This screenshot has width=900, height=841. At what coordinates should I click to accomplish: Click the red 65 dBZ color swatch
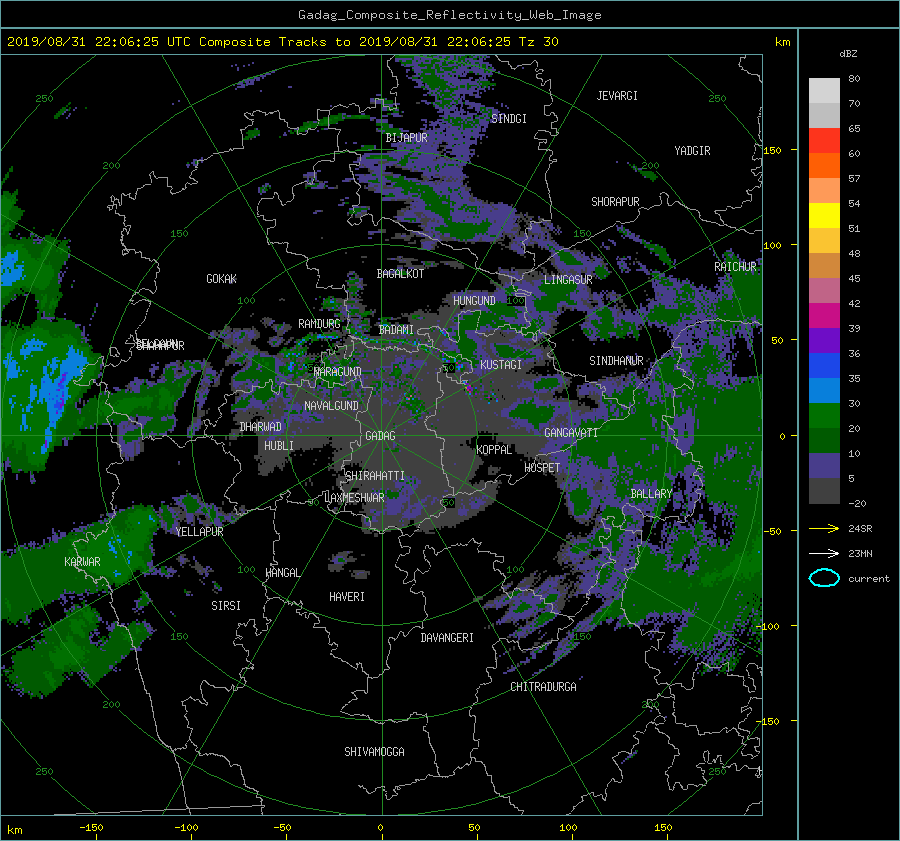tap(824, 140)
